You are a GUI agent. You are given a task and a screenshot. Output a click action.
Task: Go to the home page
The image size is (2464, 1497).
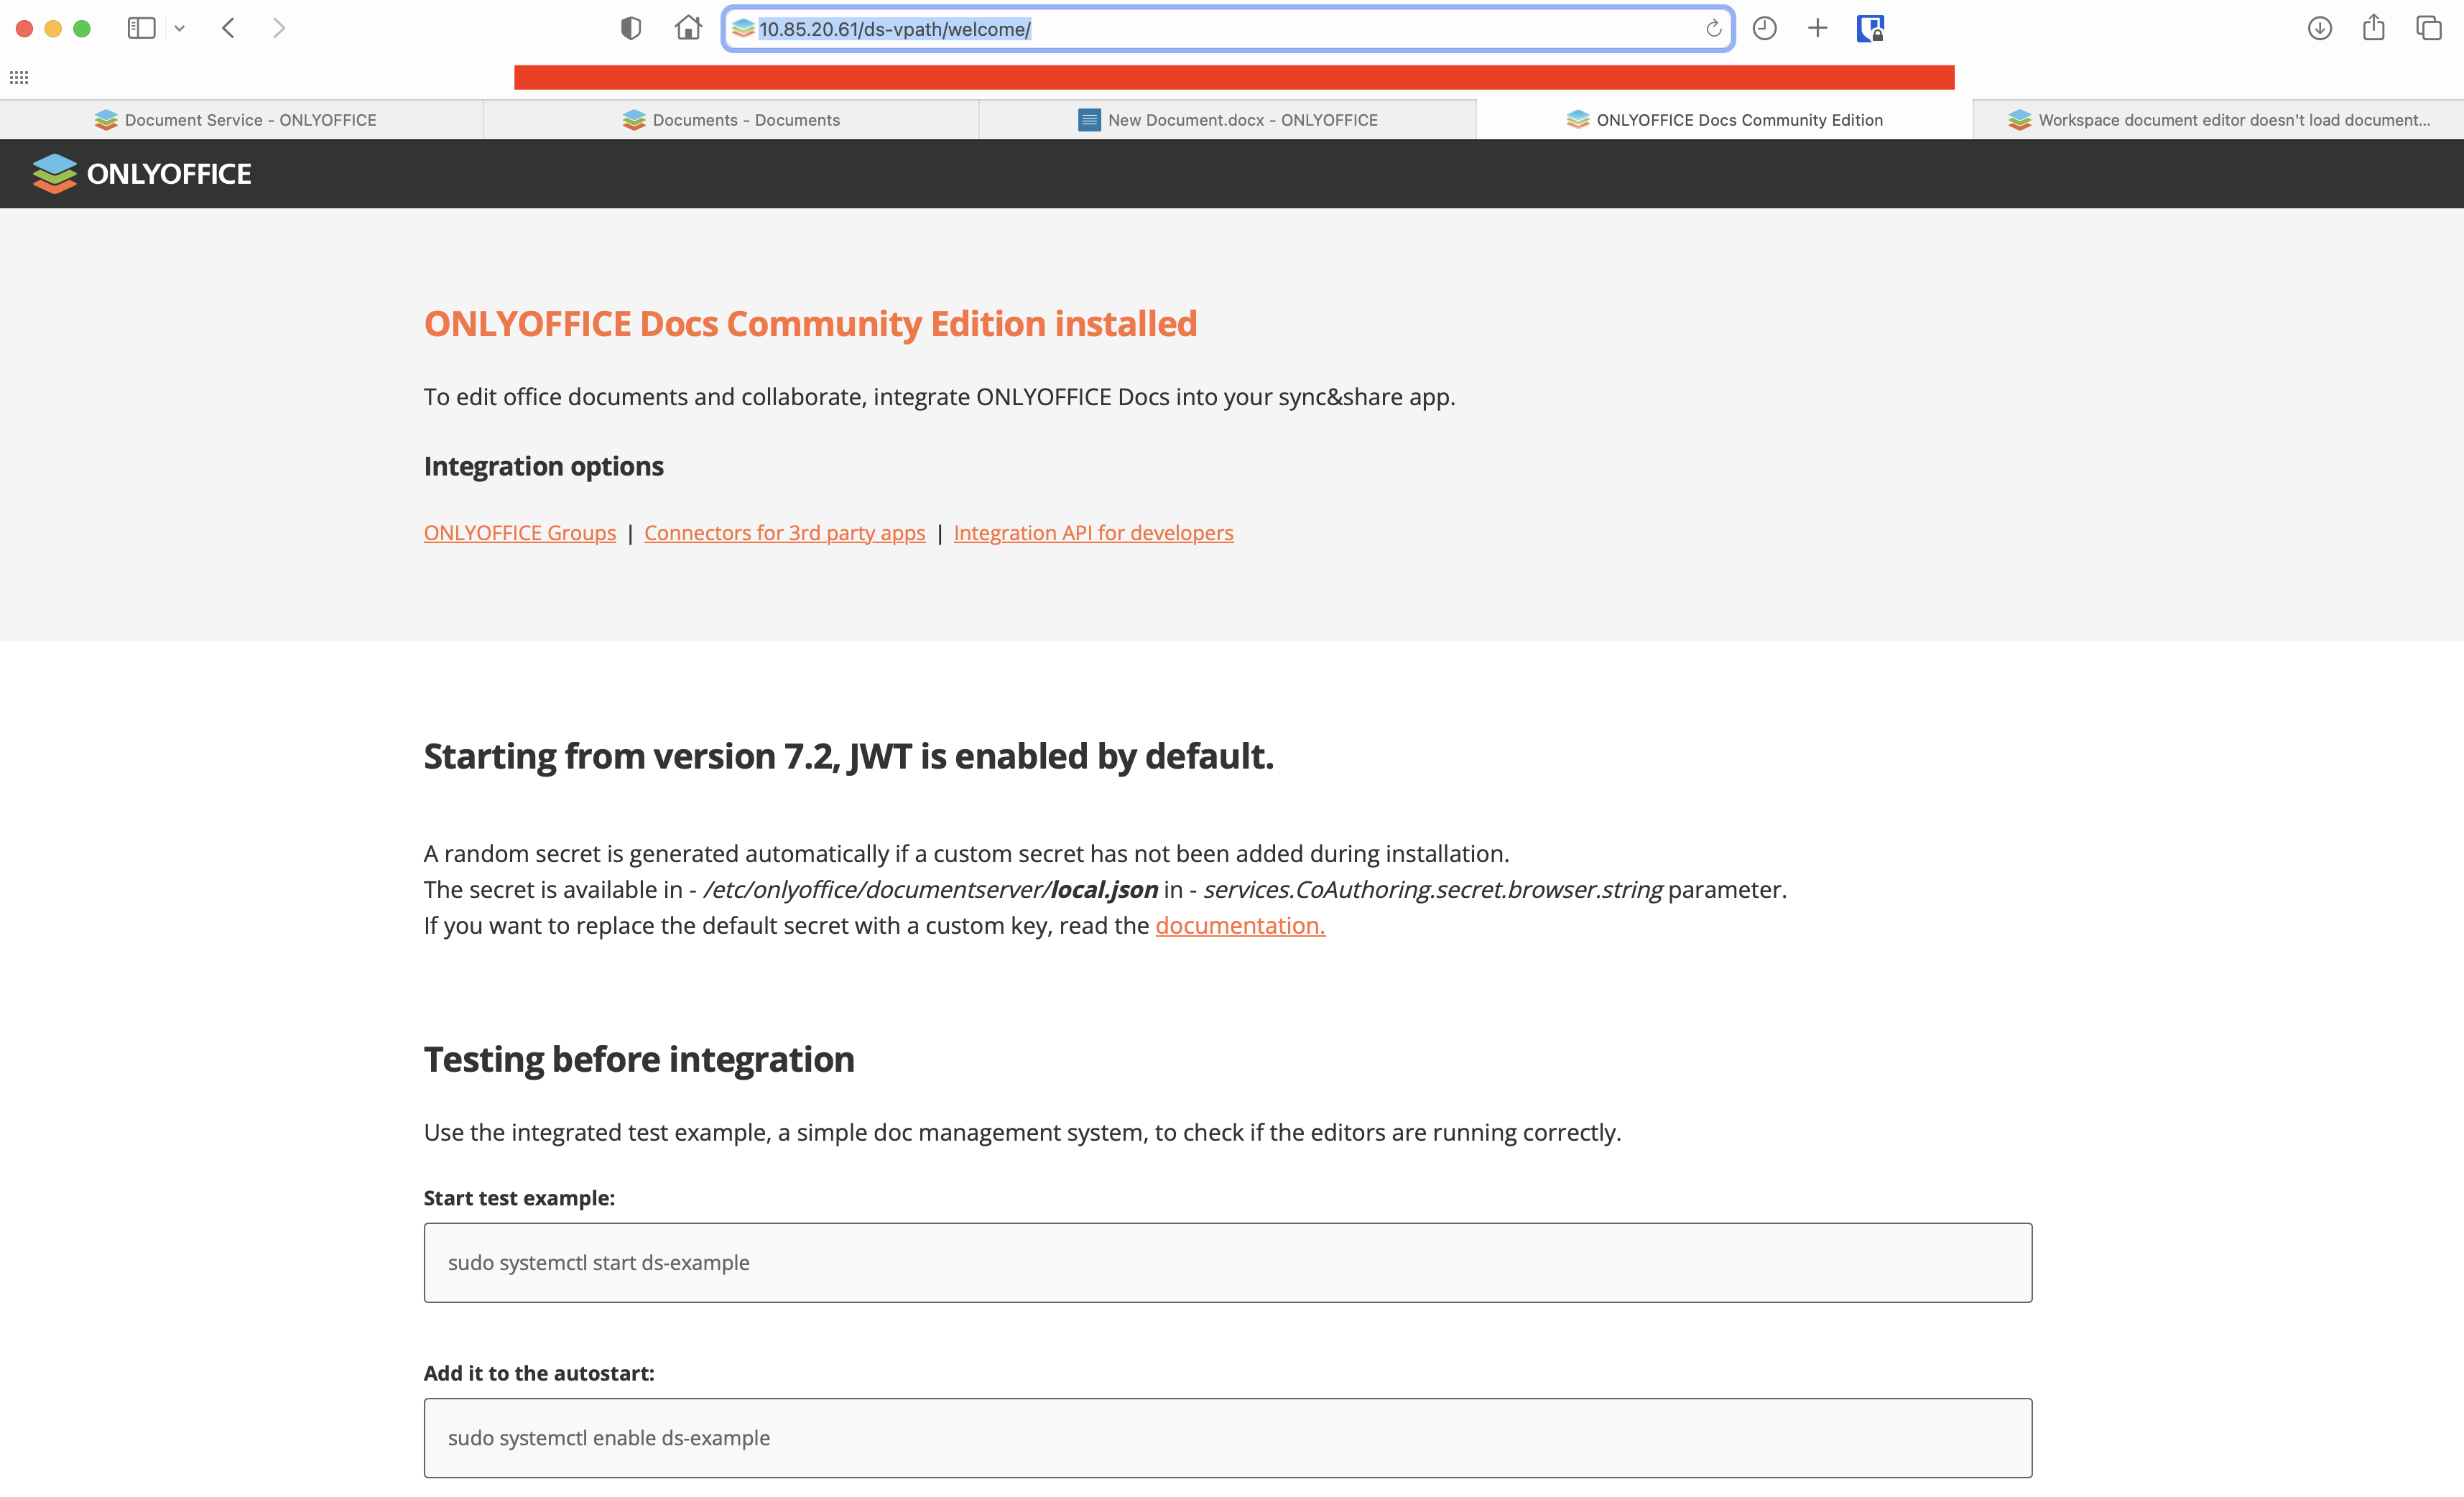pyautogui.click(x=688, y=28)
